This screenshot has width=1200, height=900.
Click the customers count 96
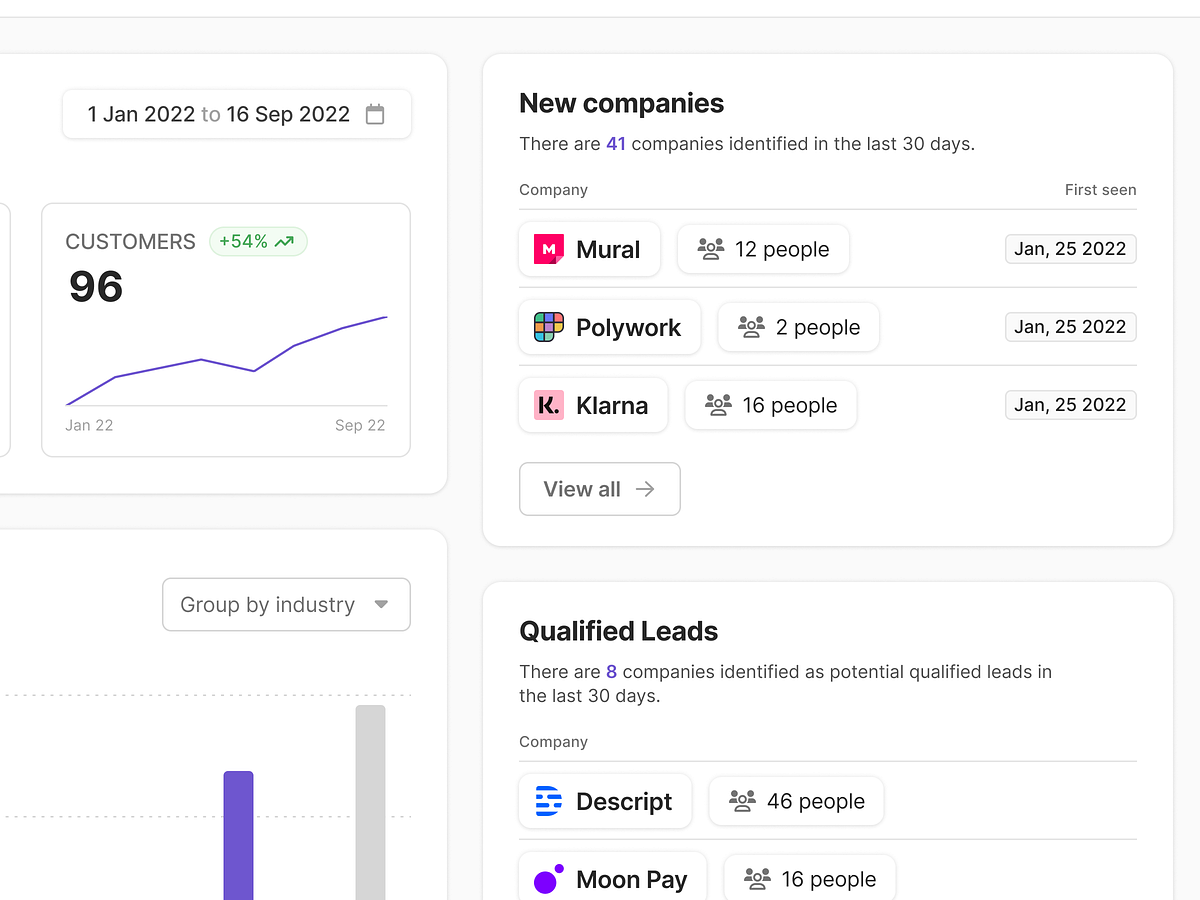tap(96, 287)
